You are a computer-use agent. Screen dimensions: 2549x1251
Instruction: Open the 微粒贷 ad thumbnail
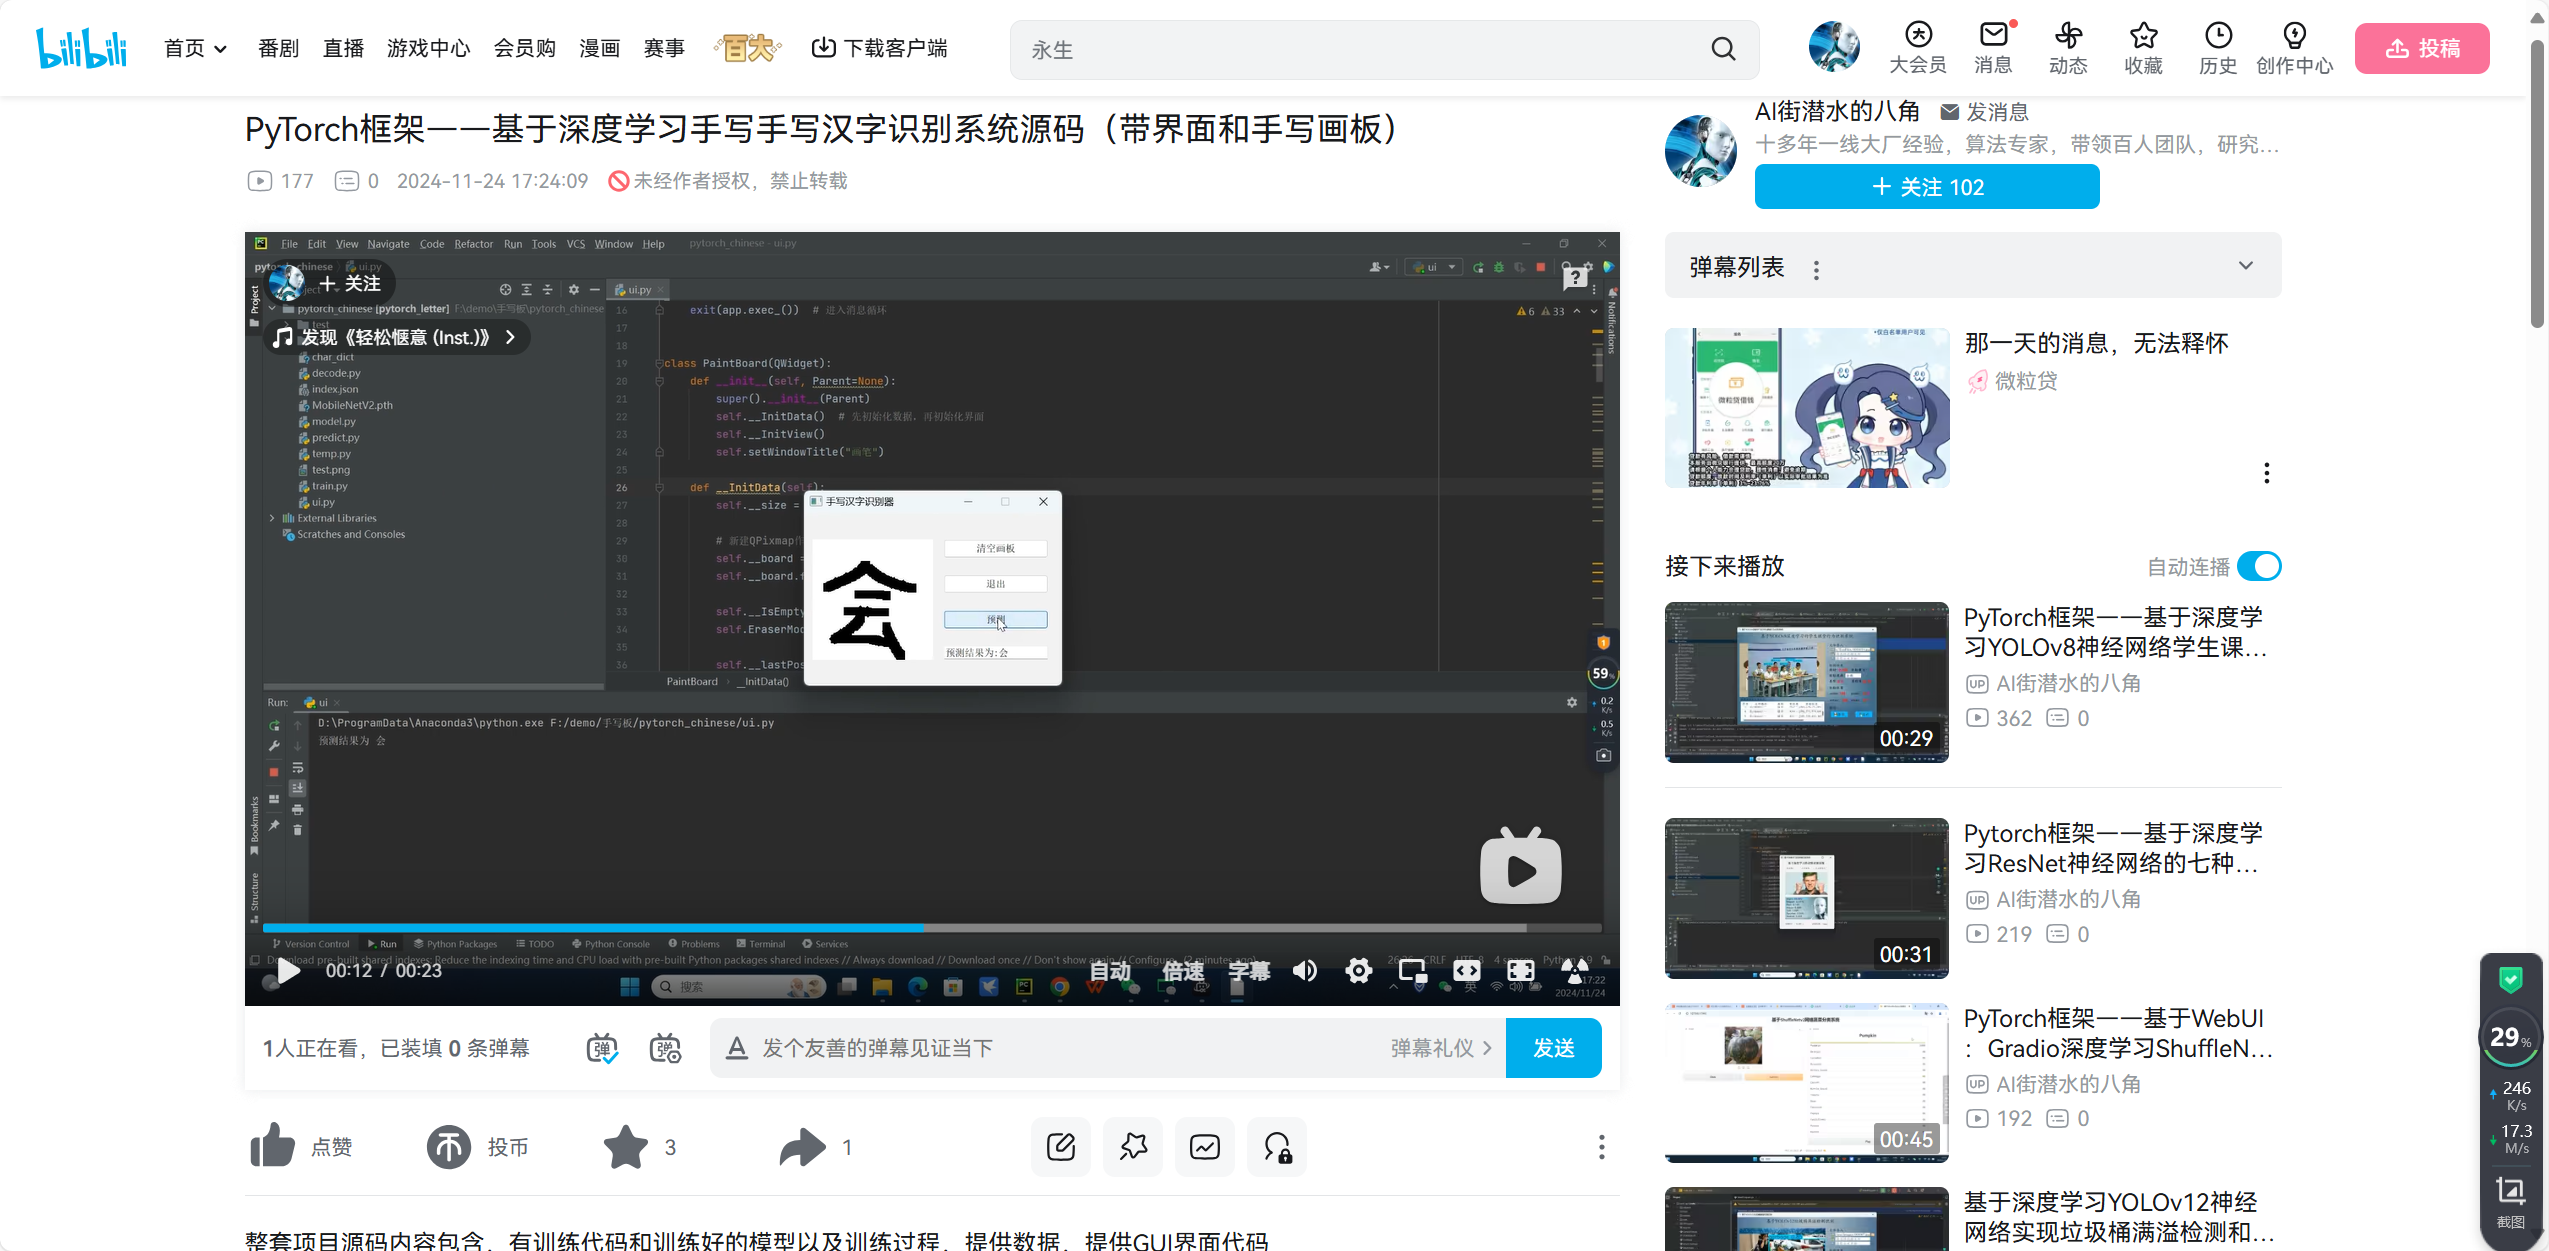point(1806,407)
